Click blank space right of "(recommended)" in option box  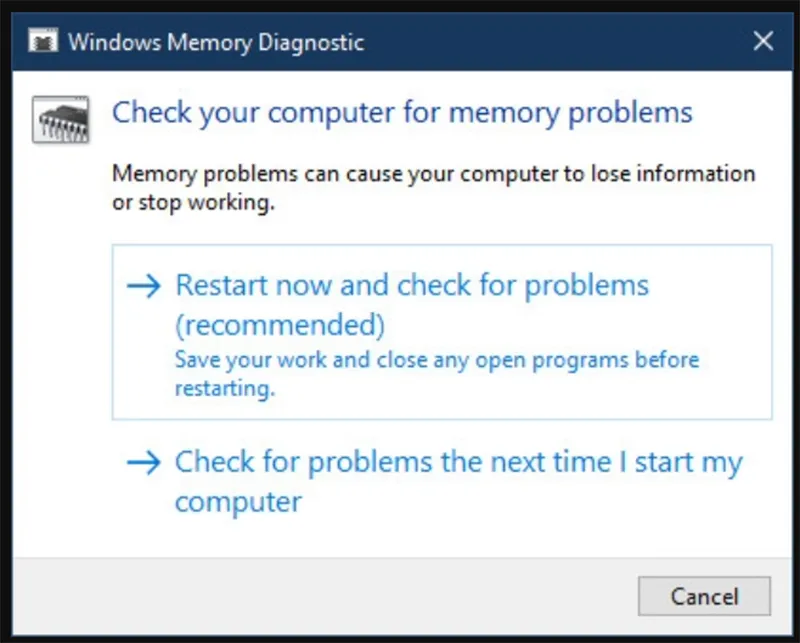(x=580, y=325)
